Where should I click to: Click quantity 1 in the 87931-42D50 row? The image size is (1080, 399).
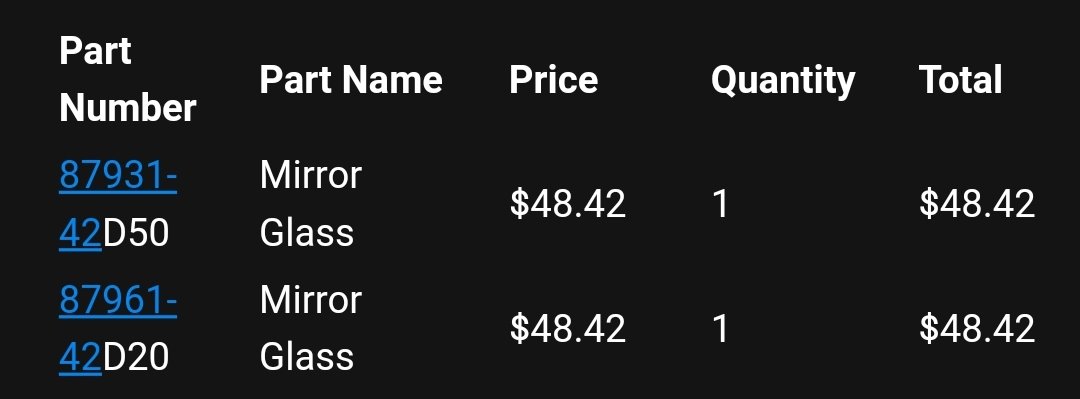point(720,205)
